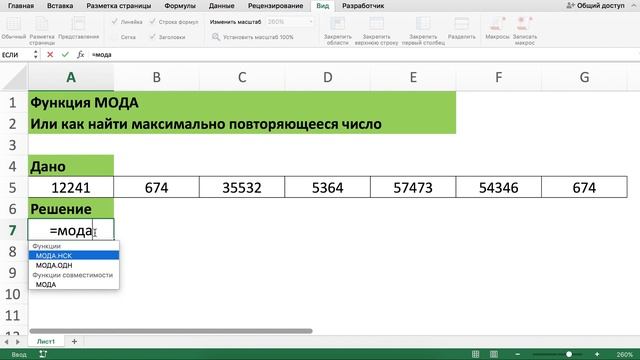Select cell containing 54346
This screenshot has width=640, height=360.
(498, 187)
